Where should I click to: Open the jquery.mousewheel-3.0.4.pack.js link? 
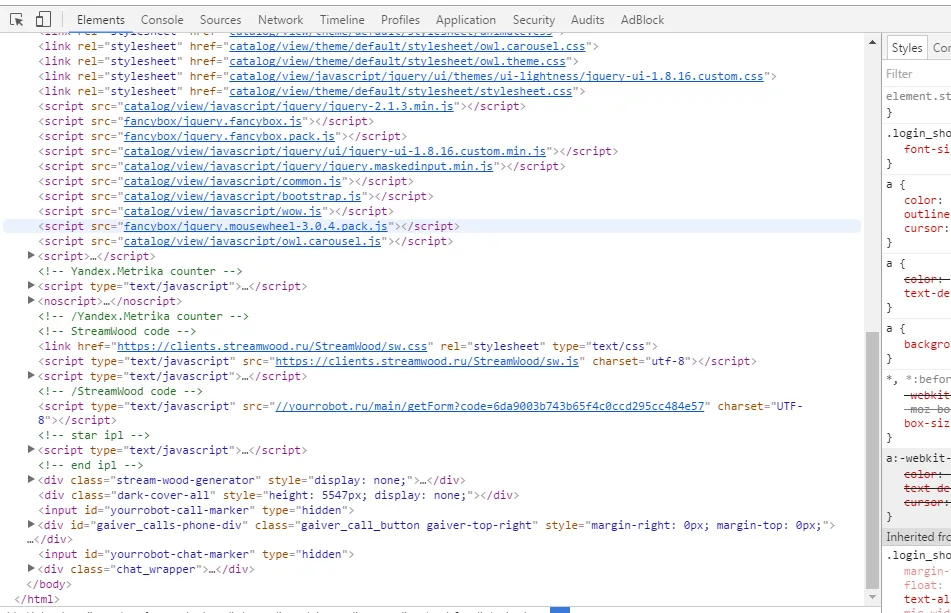(x=256, y=226)
